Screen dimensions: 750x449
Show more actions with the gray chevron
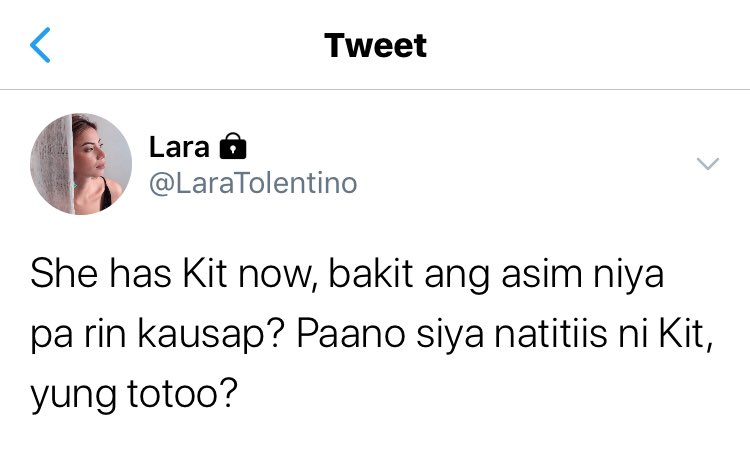[x=708, y=164]
